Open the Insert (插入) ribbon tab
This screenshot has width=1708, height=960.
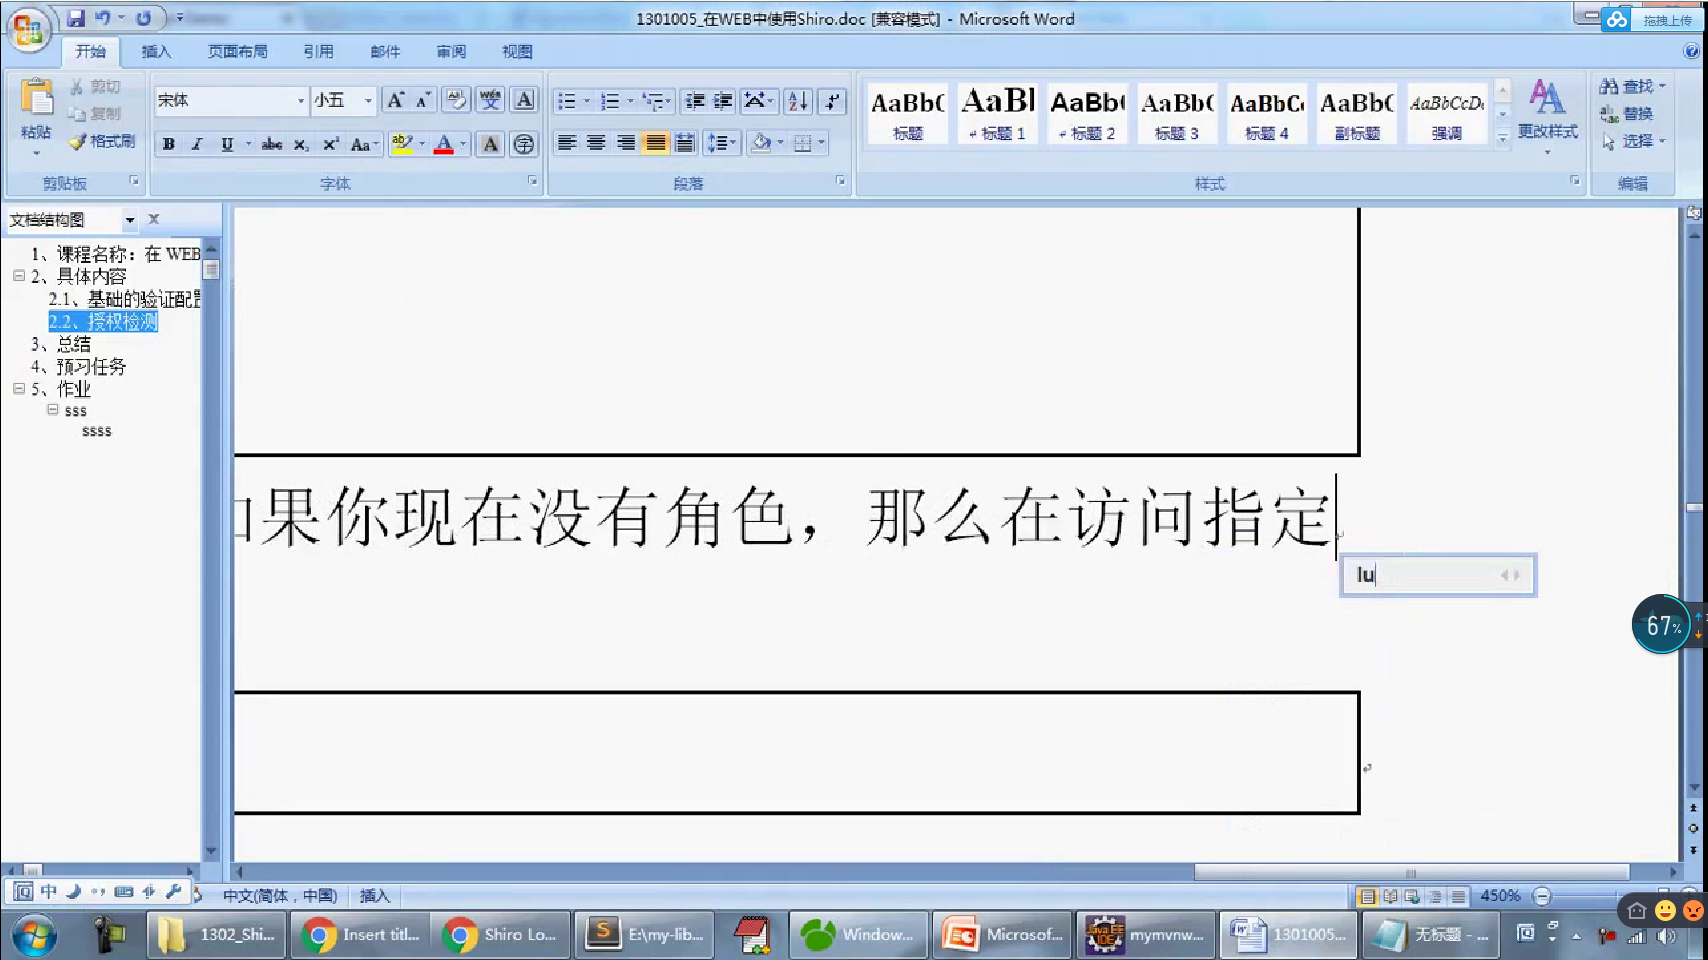156,52
